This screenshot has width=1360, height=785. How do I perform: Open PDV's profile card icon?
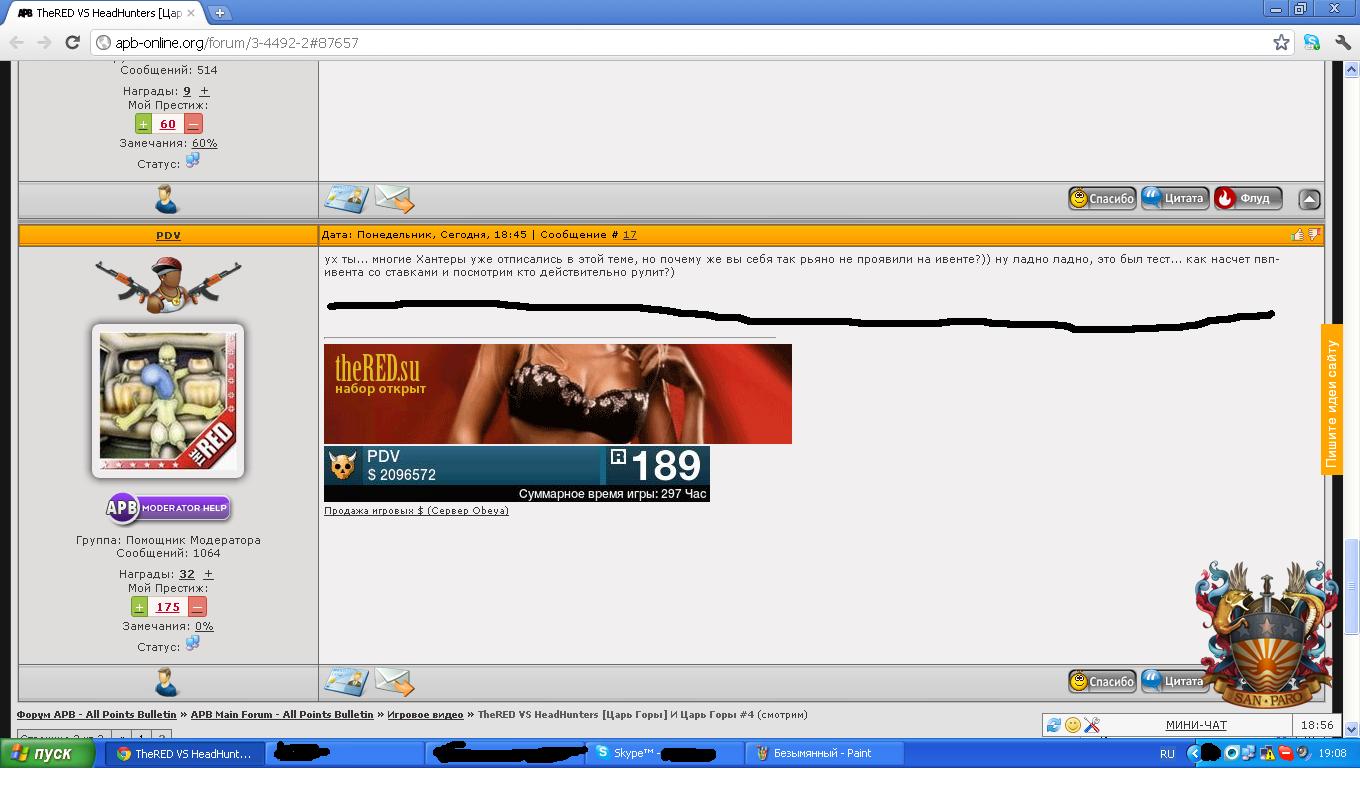click(x=346, y=682)
